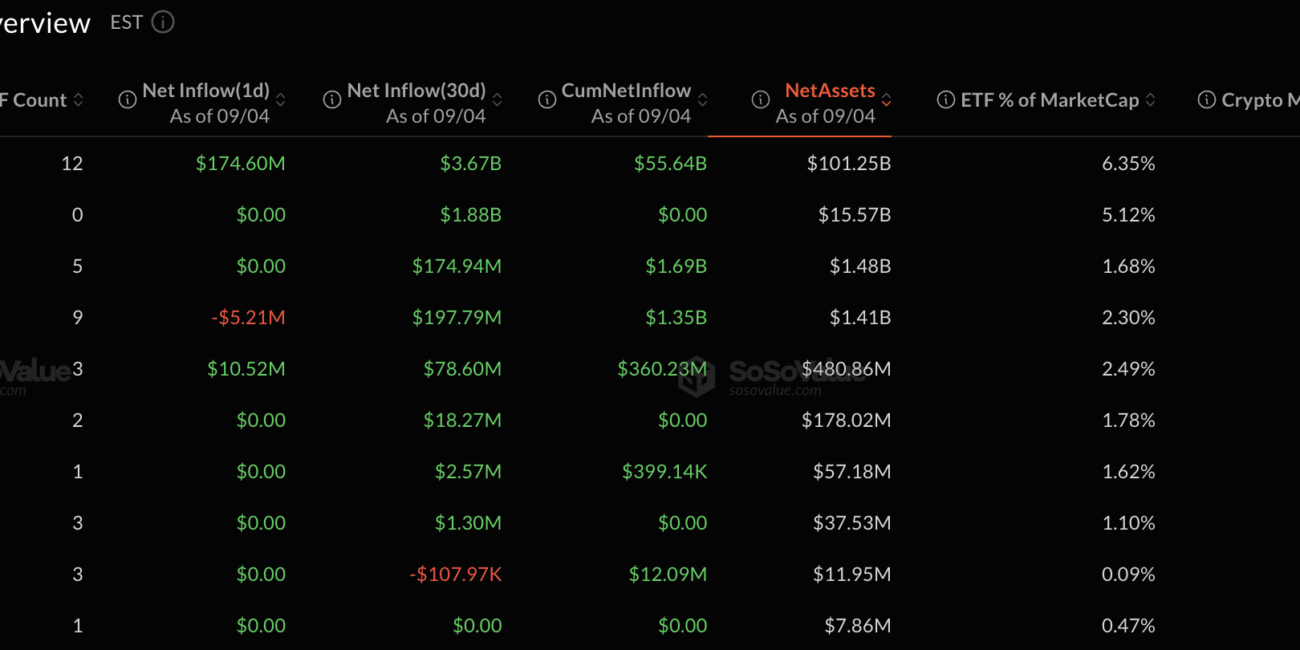Click the NetAssets info icon

761,100
